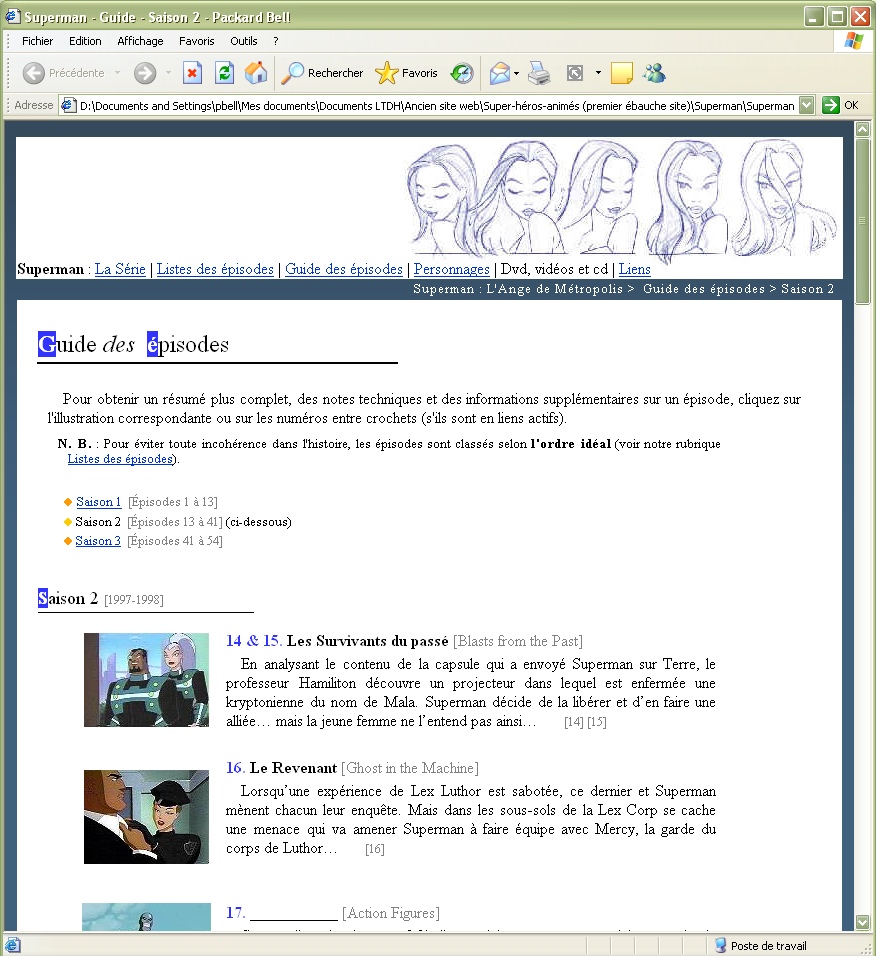Click the Poste de travail zone icon
The image size is (876, 956).
tap(721, 945)
